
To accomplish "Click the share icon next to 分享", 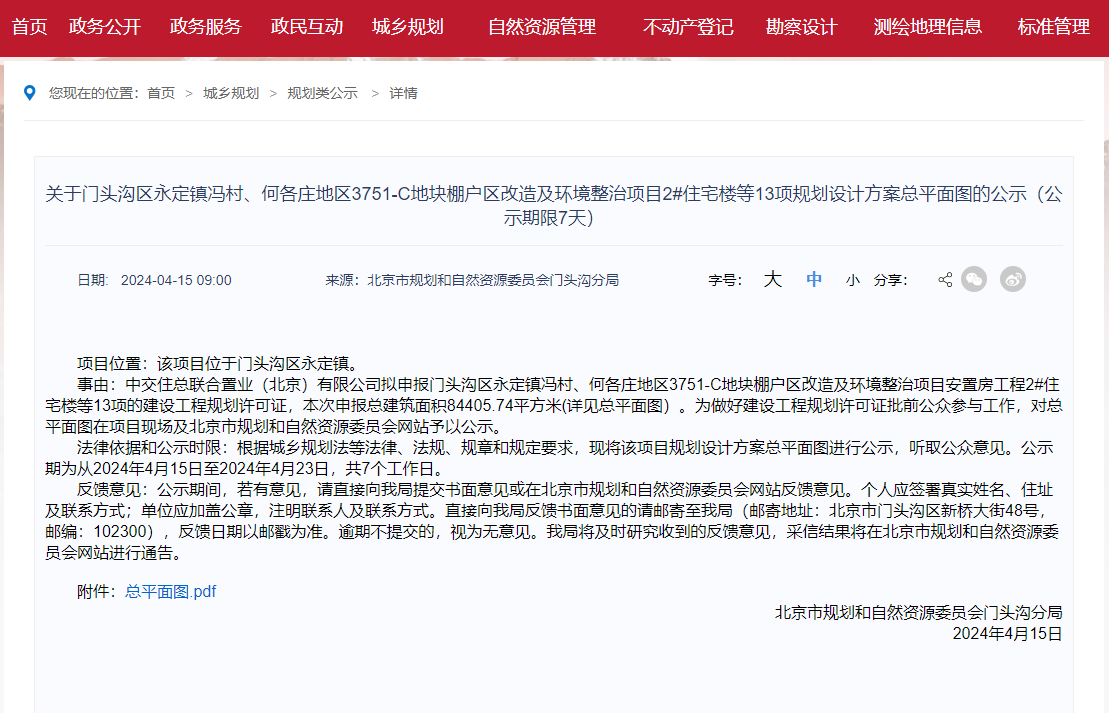I will 945,279.
